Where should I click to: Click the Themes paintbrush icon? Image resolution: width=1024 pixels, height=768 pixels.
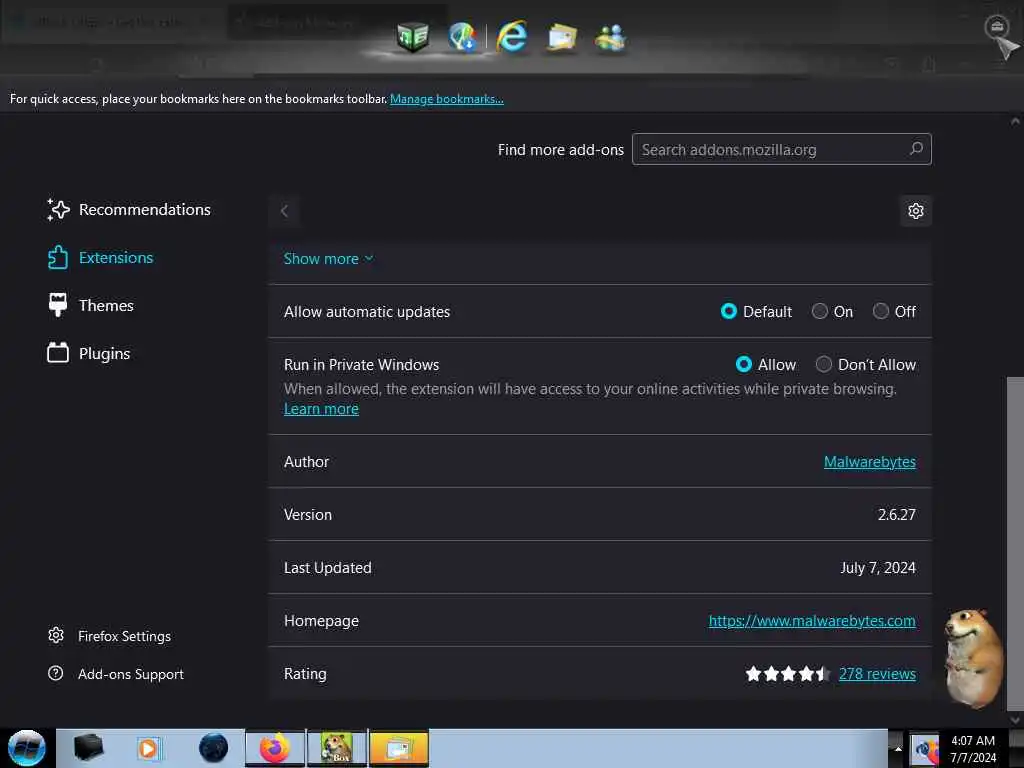57,305
